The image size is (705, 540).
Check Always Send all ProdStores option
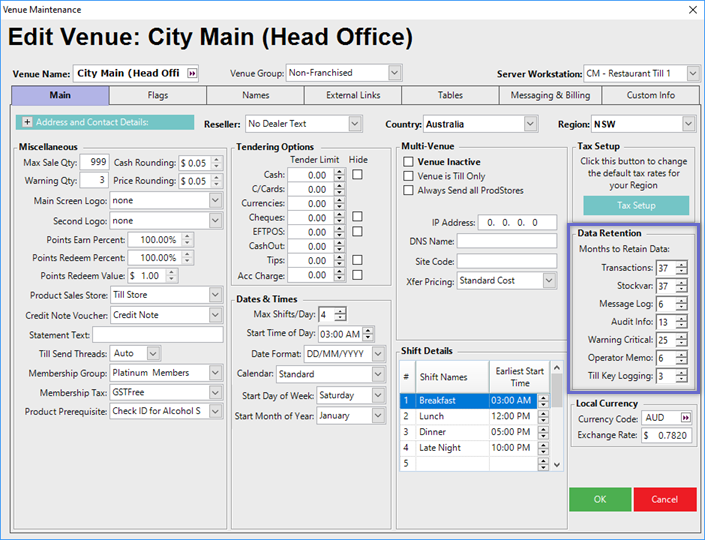pos(408,190)
